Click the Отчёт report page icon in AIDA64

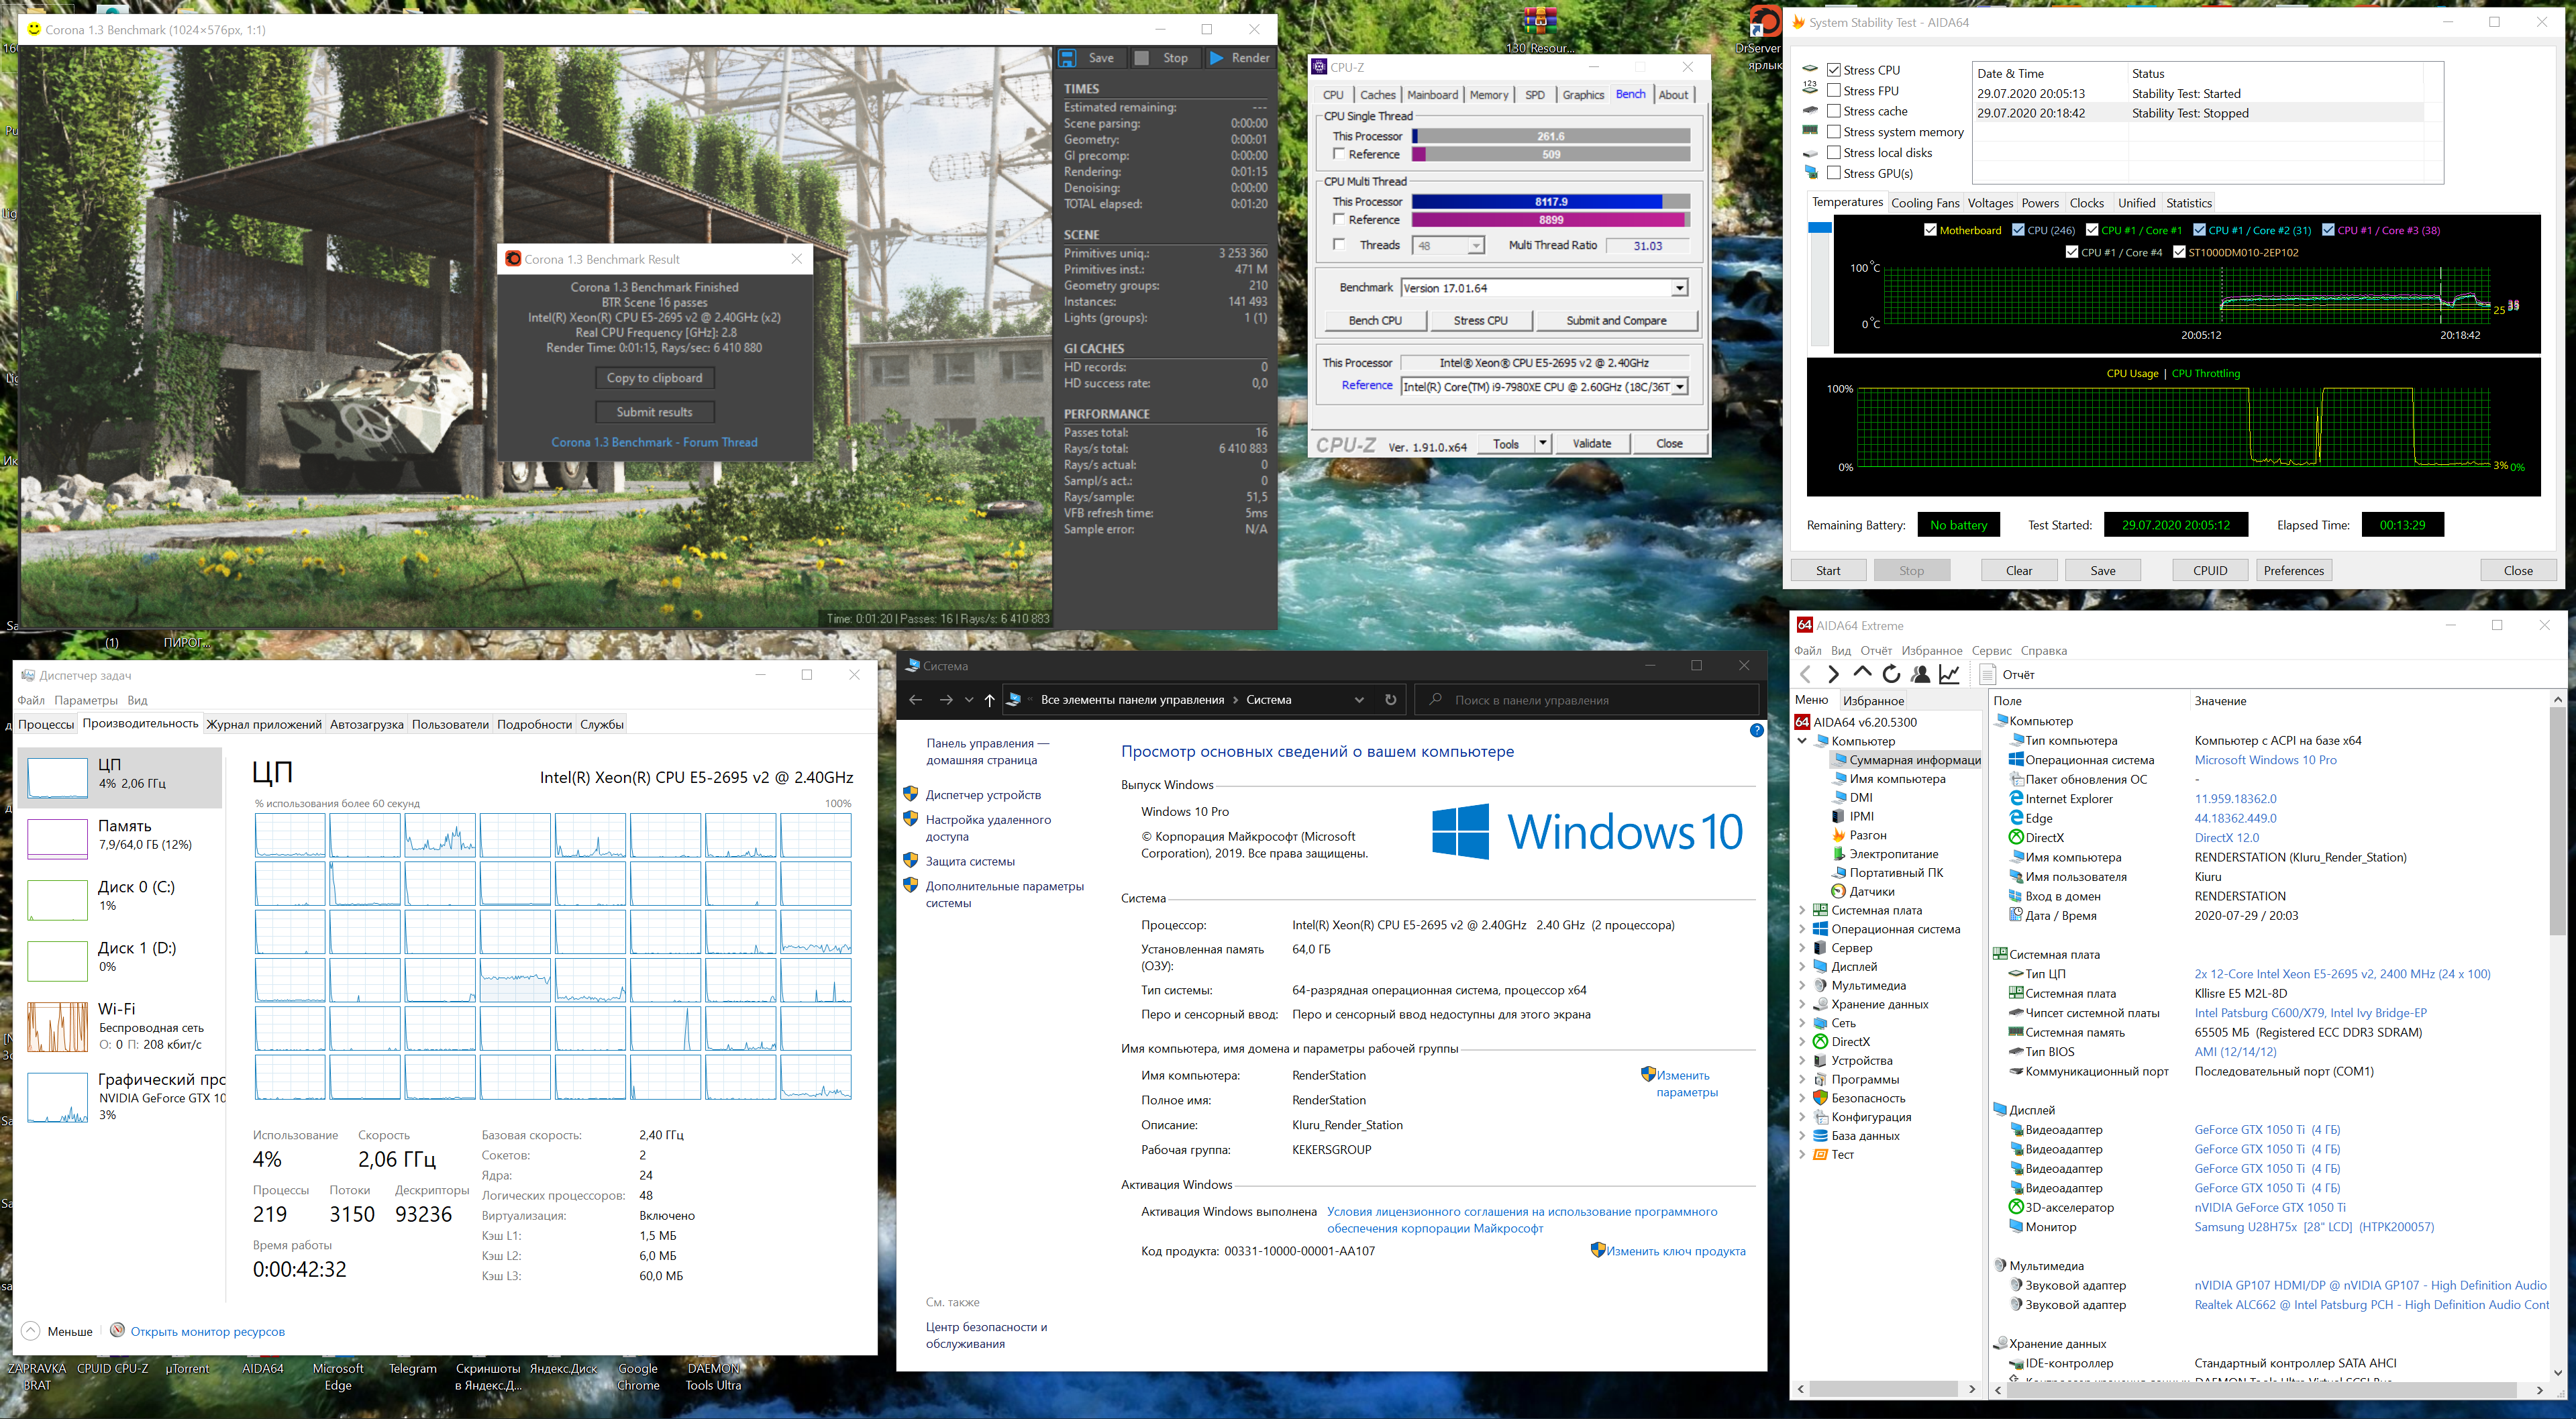[1988, 674]
